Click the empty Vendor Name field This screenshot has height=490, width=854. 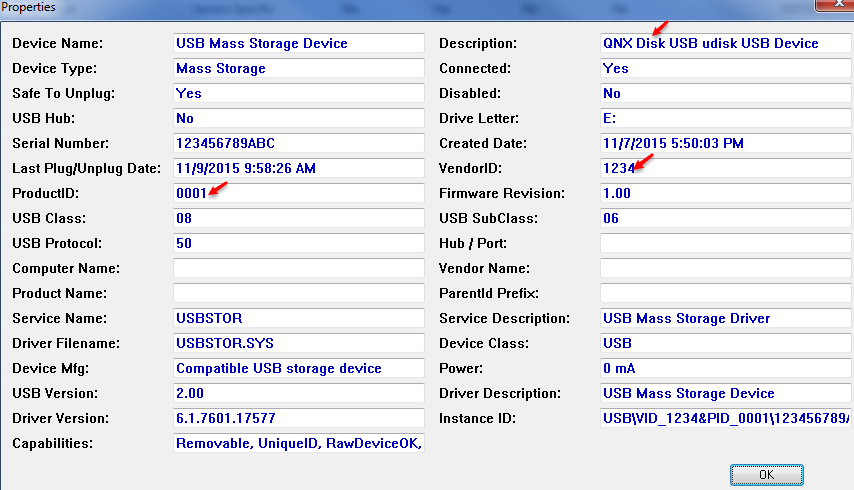pos(725,269)
